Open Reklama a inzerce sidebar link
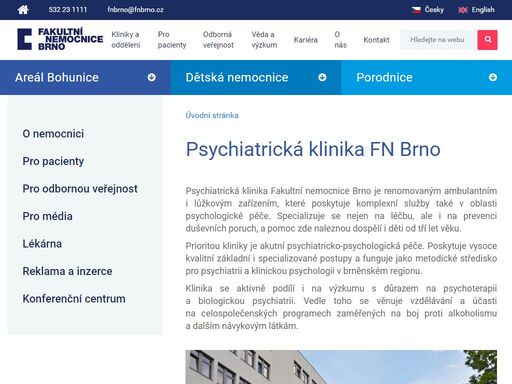Image resolution: width=512 pixels, height=384 pixels. point(67,271)
